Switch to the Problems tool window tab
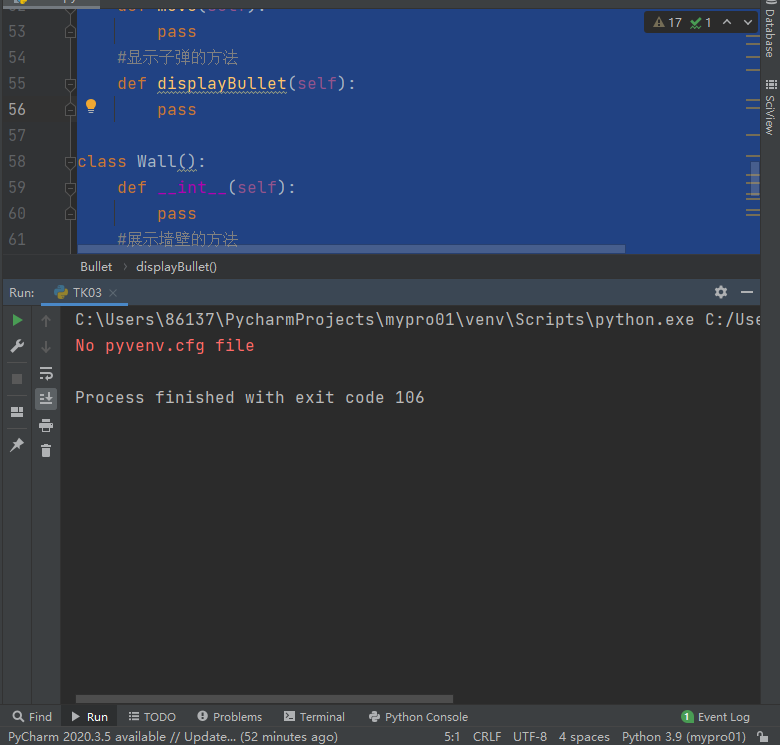This screenshot has height=745, width=780. pyautogui.click(x=229, y=717)
